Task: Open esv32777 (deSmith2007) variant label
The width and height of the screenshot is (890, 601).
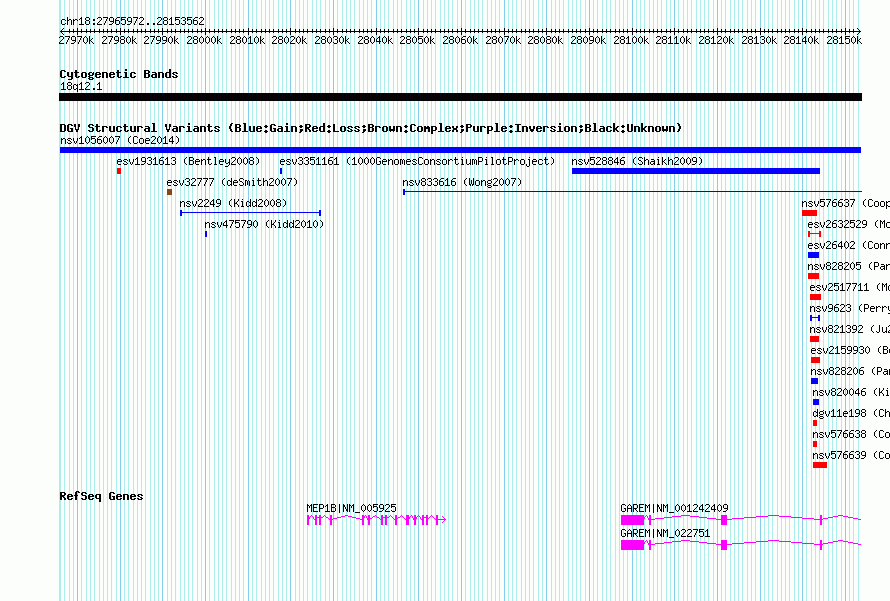Action: [x=232, y=182]
